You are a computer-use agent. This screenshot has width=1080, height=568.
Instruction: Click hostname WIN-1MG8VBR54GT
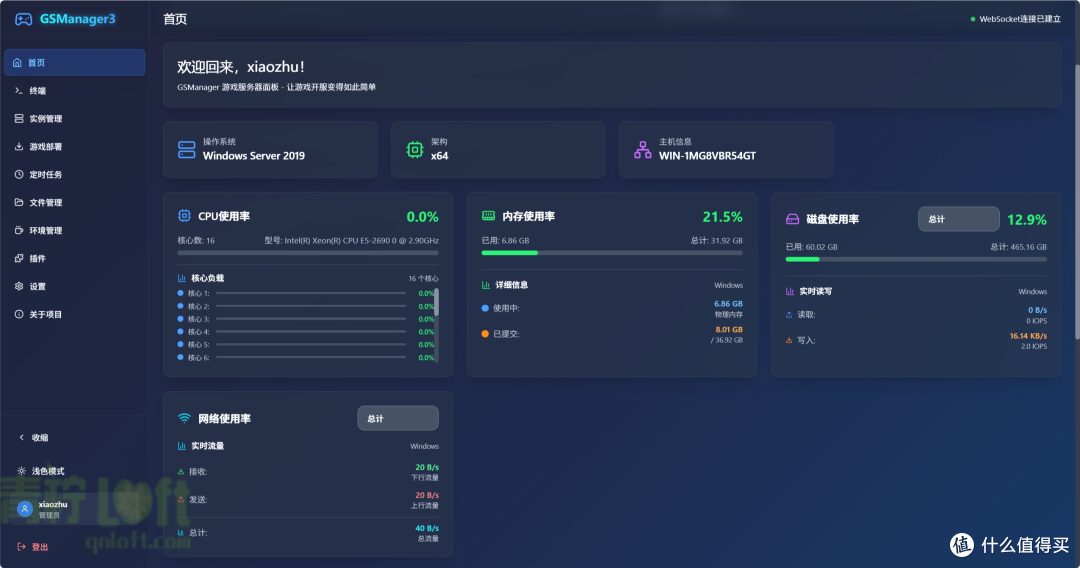coord(707,156)
